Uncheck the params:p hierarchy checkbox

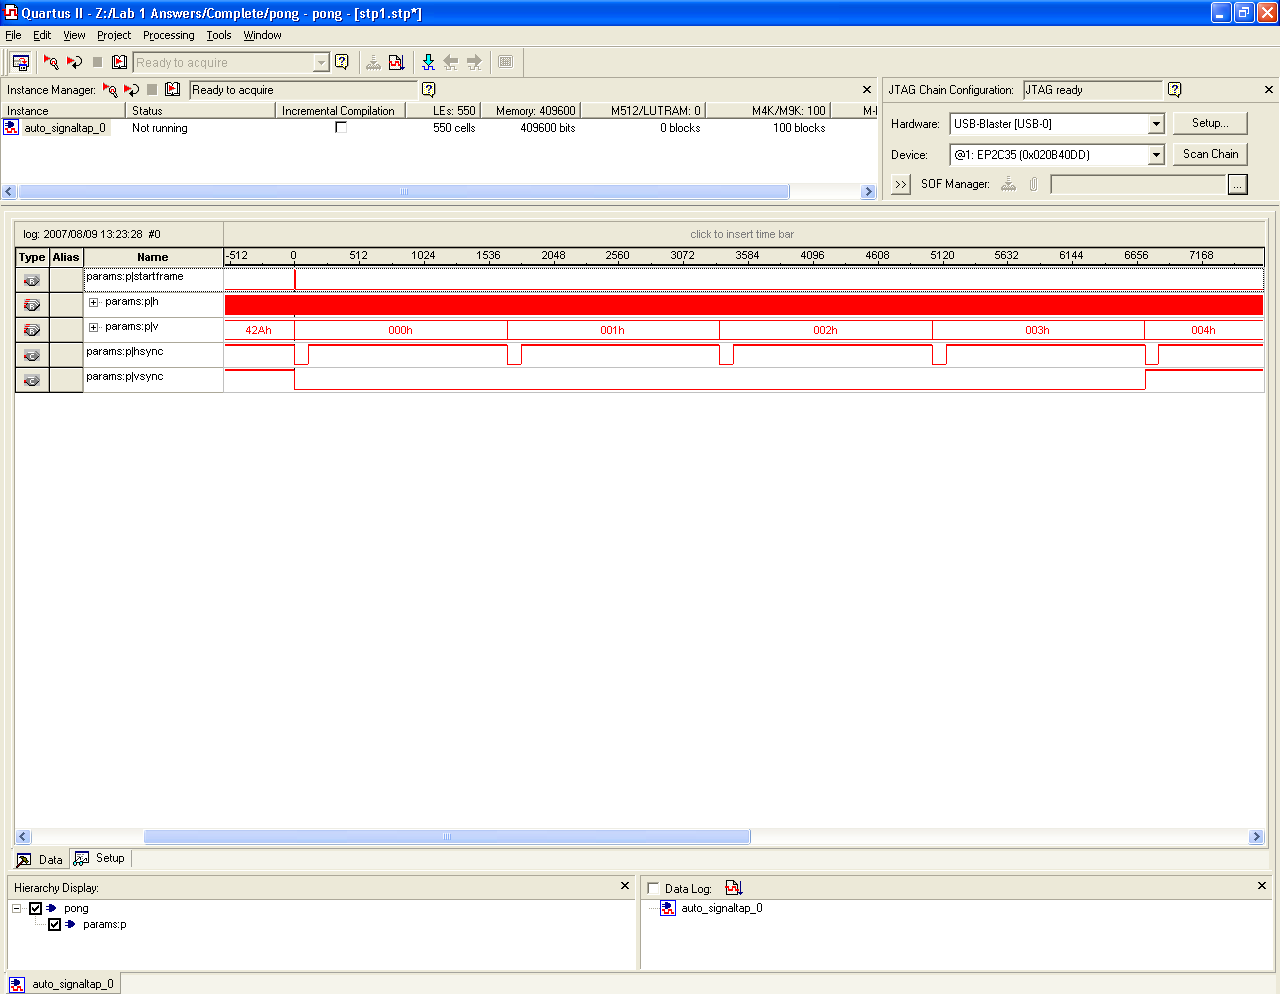click(x=55, y=925)
